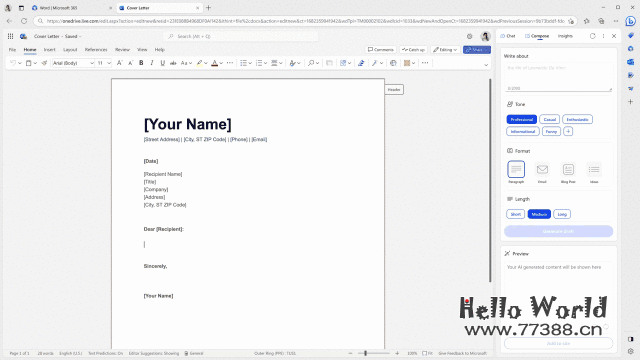Select the Email format icon

(542, 169)
